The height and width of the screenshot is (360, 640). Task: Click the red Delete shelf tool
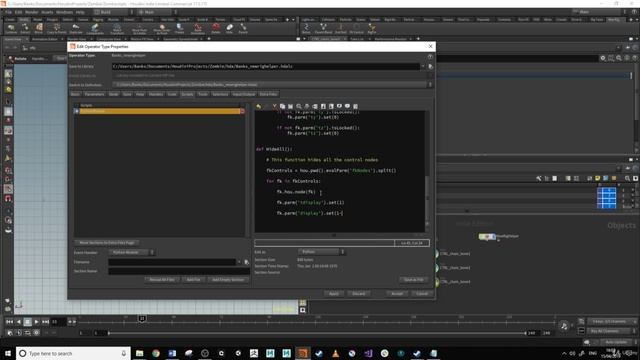click(x=216, y=29)
